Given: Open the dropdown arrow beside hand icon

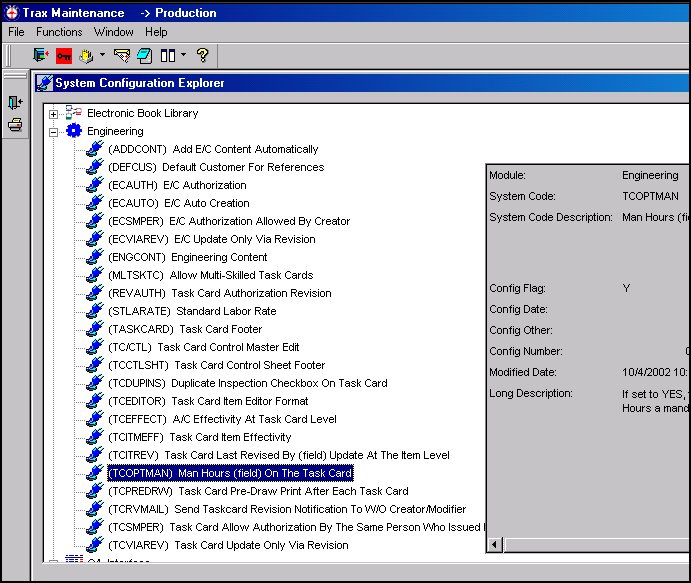Looking at the screenshot, I should click(102, 55).
